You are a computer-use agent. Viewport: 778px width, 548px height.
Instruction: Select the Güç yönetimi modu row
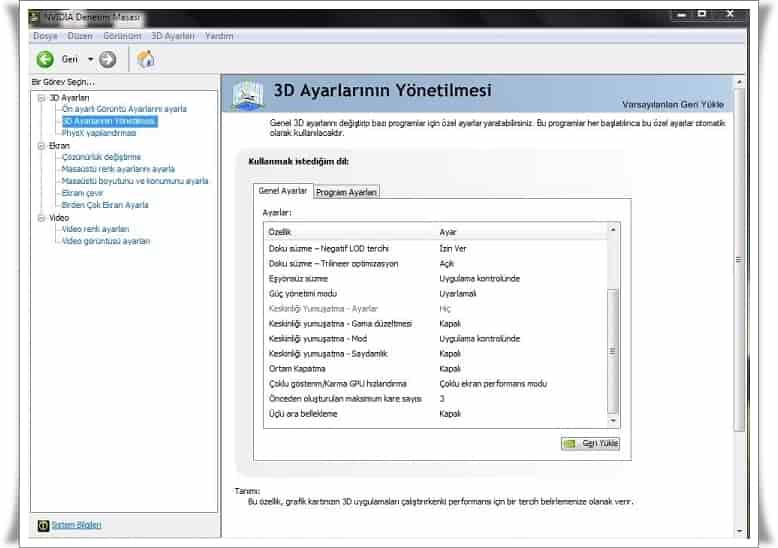pos(436,294)
